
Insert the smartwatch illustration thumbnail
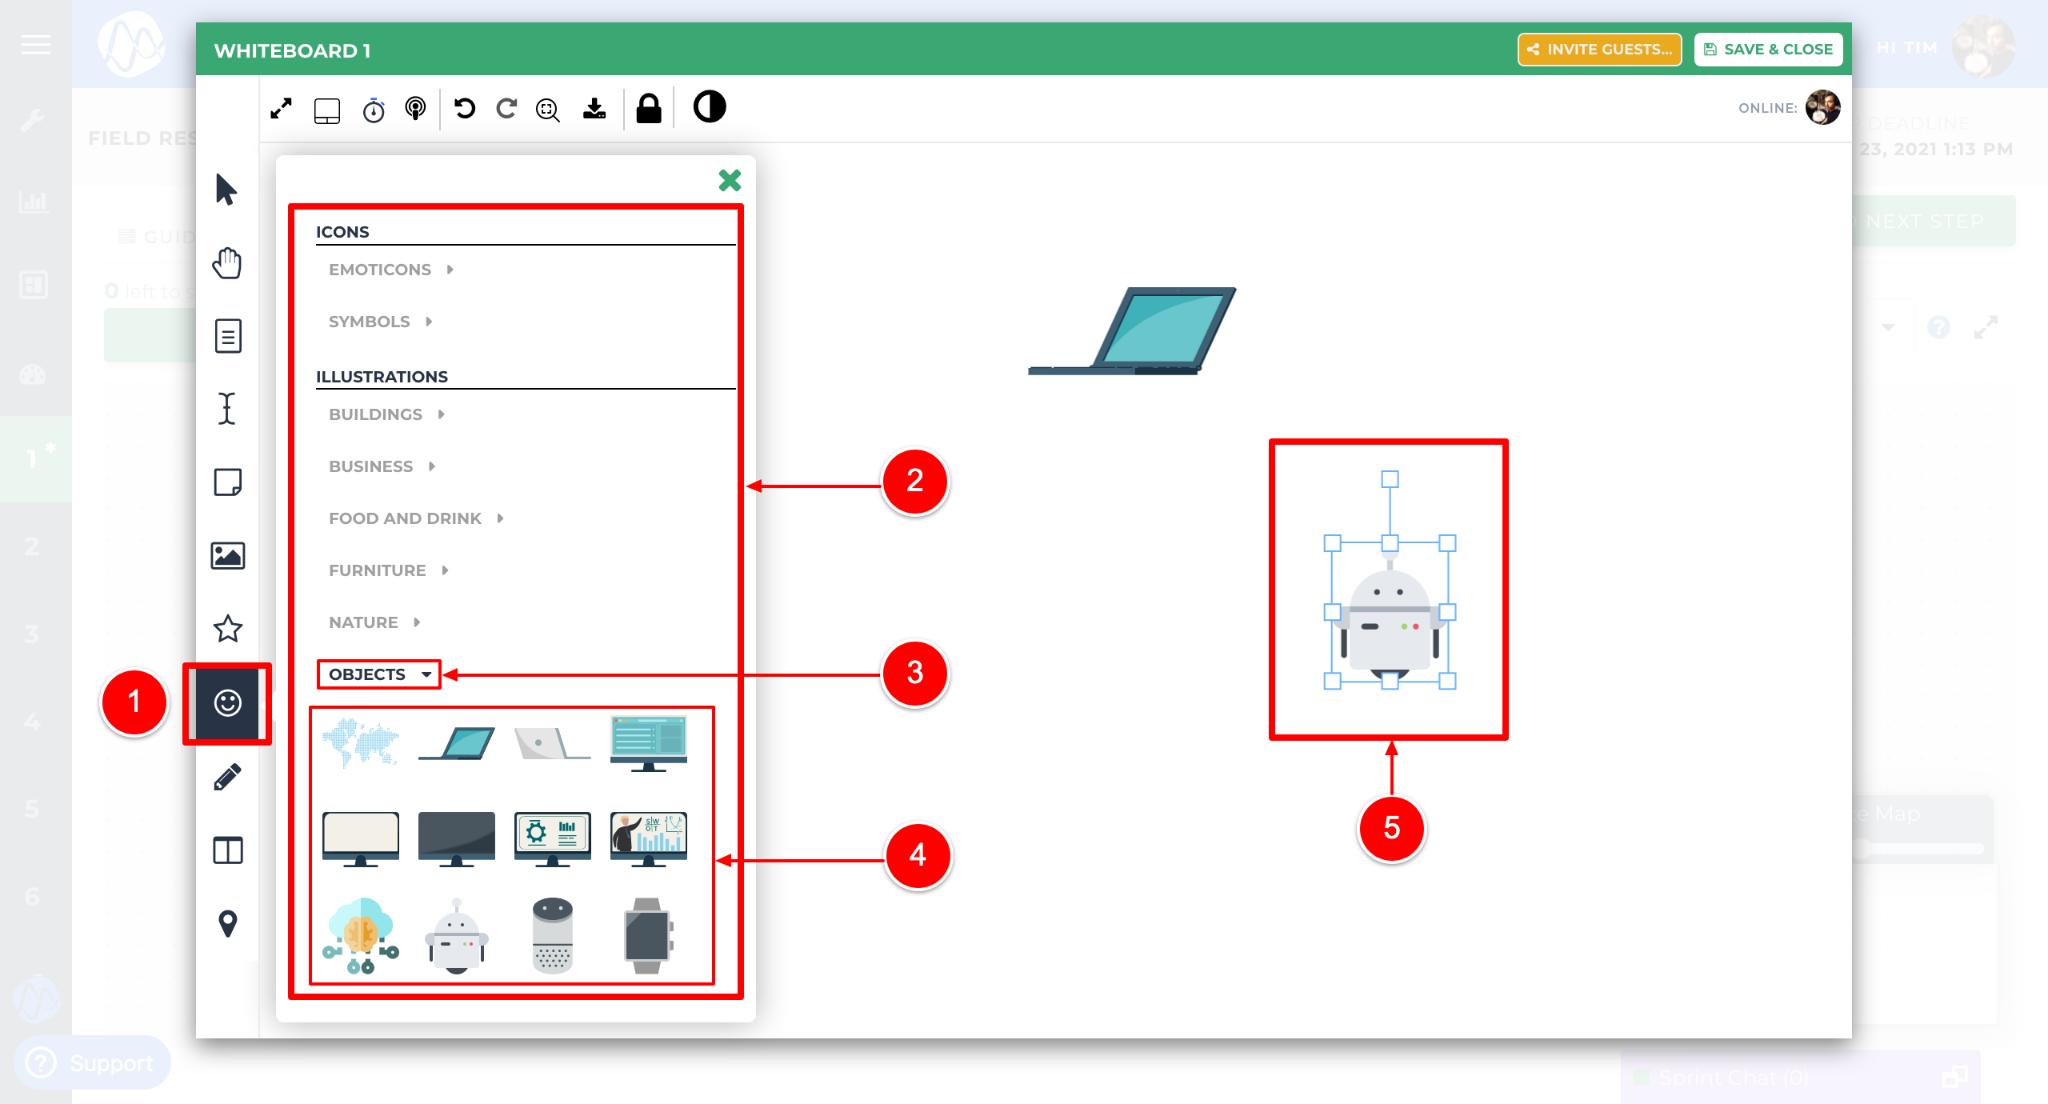click(648, 935)
